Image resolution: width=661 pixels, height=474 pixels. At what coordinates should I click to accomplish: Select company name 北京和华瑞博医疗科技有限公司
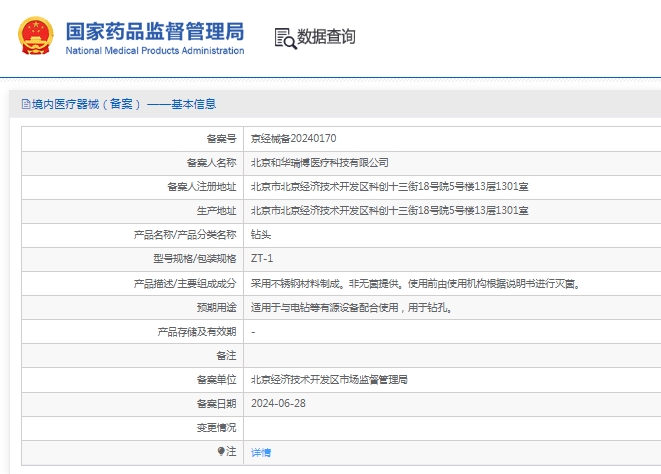tap(320, 162)
